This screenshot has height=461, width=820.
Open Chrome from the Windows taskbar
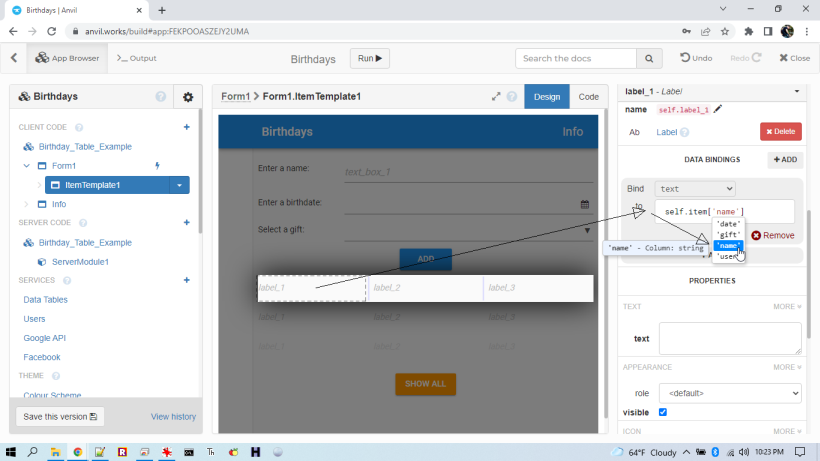tap(77, 452)
